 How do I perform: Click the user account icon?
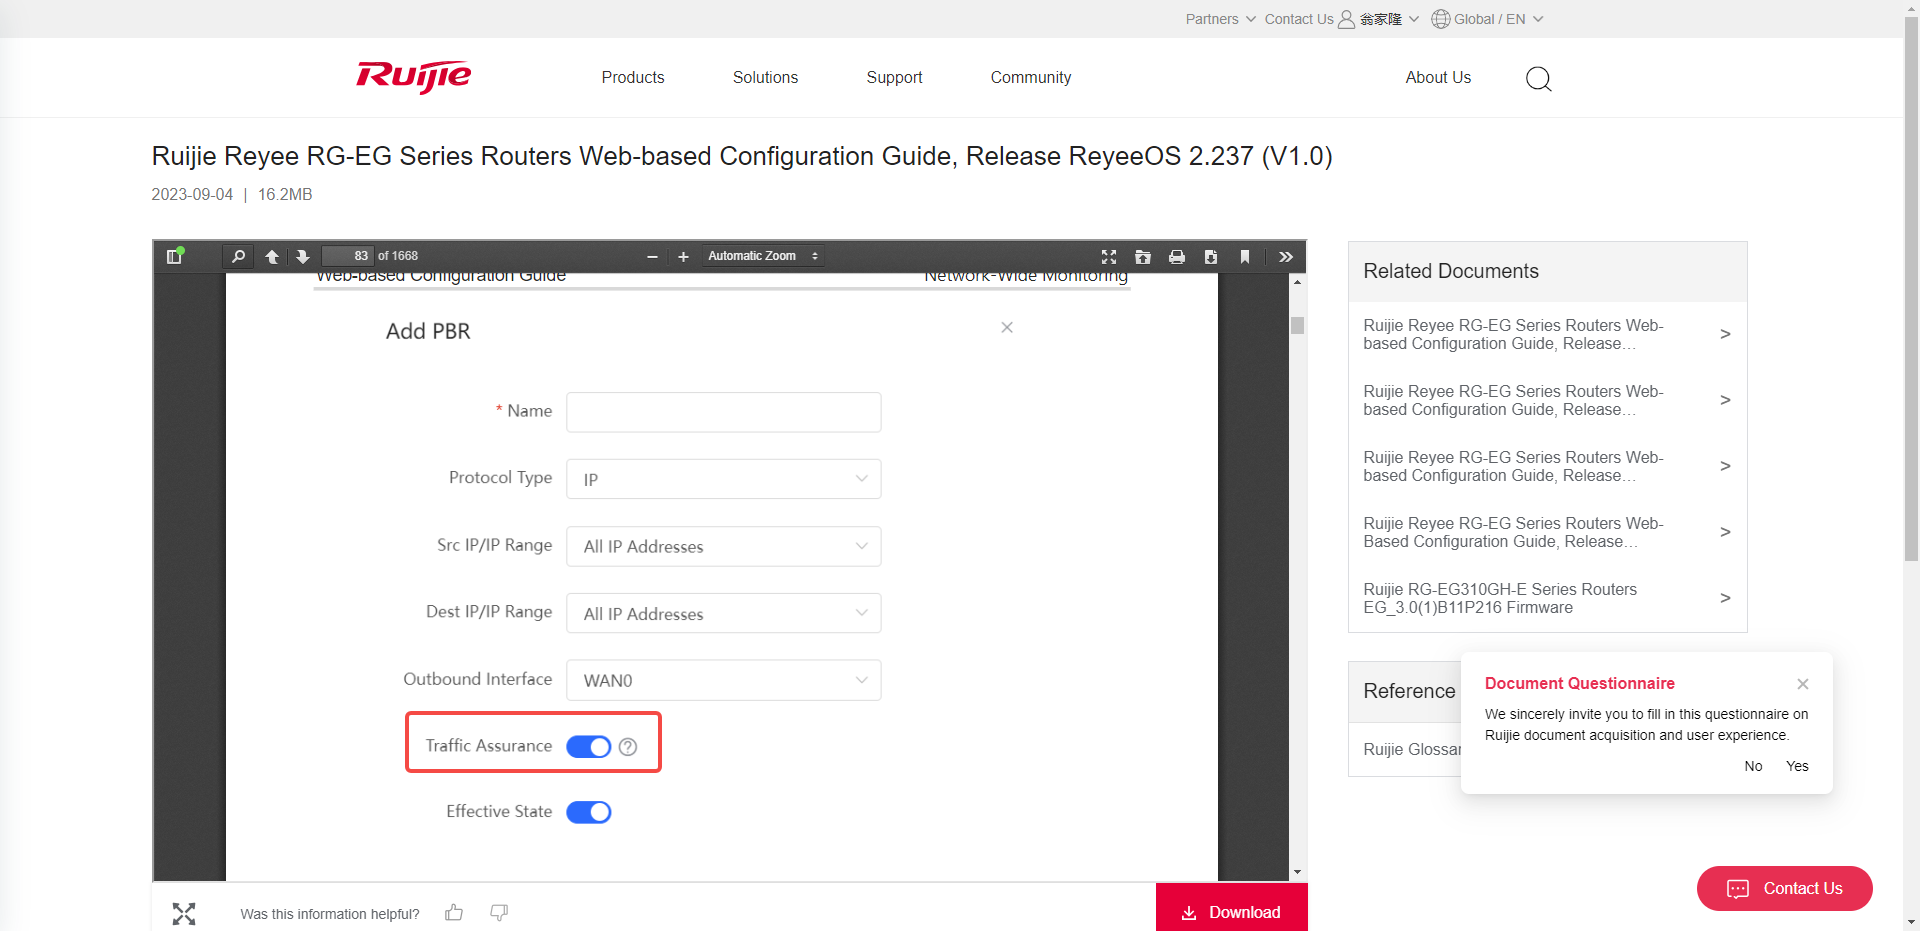click(x=1347, y=19)
